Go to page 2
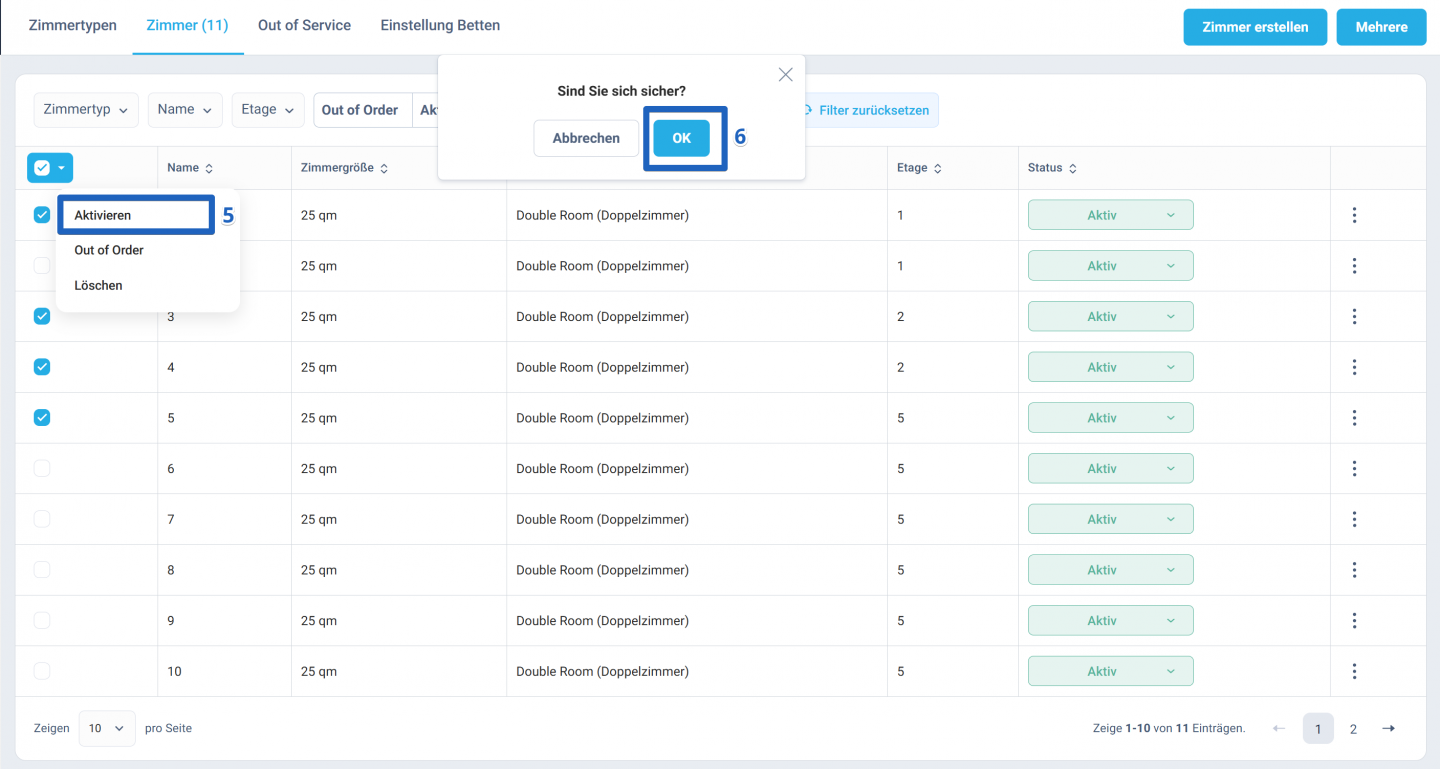The height and width of the screenshot is (769, 1440). point(1353,729)
